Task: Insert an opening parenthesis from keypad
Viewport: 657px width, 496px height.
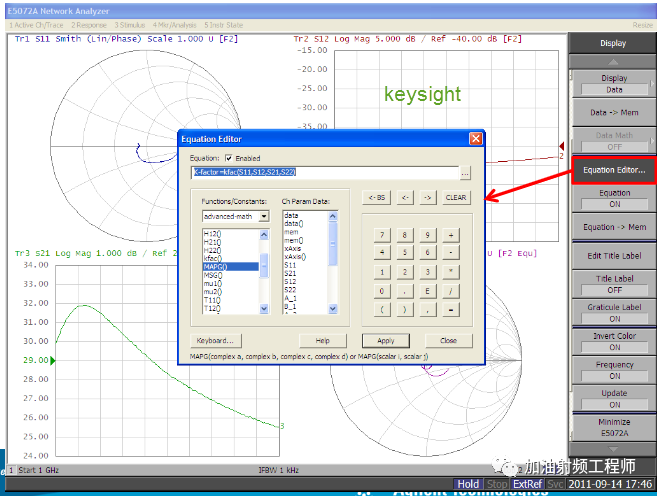Action: pyautogui.click(x=382, y=310)
